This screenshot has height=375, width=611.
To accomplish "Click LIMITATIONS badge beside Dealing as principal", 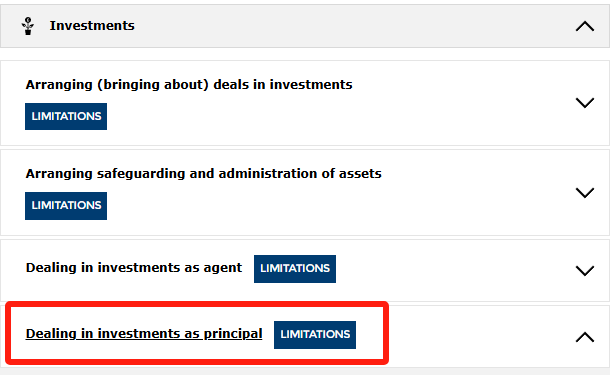I will [x=314, y=334].
